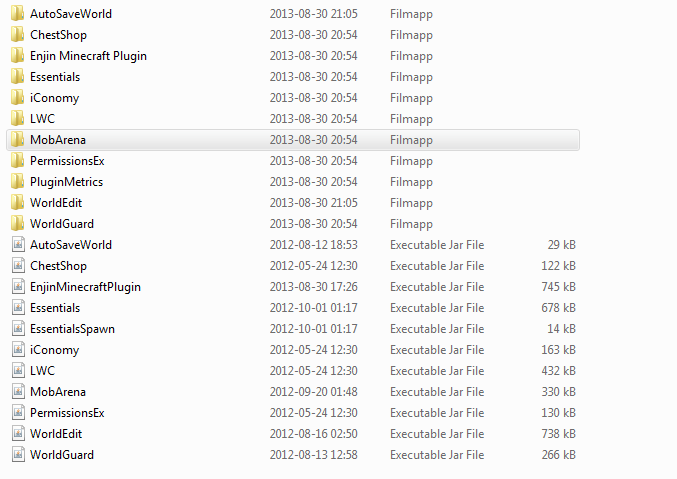Select the ChestShop jar file name

tap(58, 266)
